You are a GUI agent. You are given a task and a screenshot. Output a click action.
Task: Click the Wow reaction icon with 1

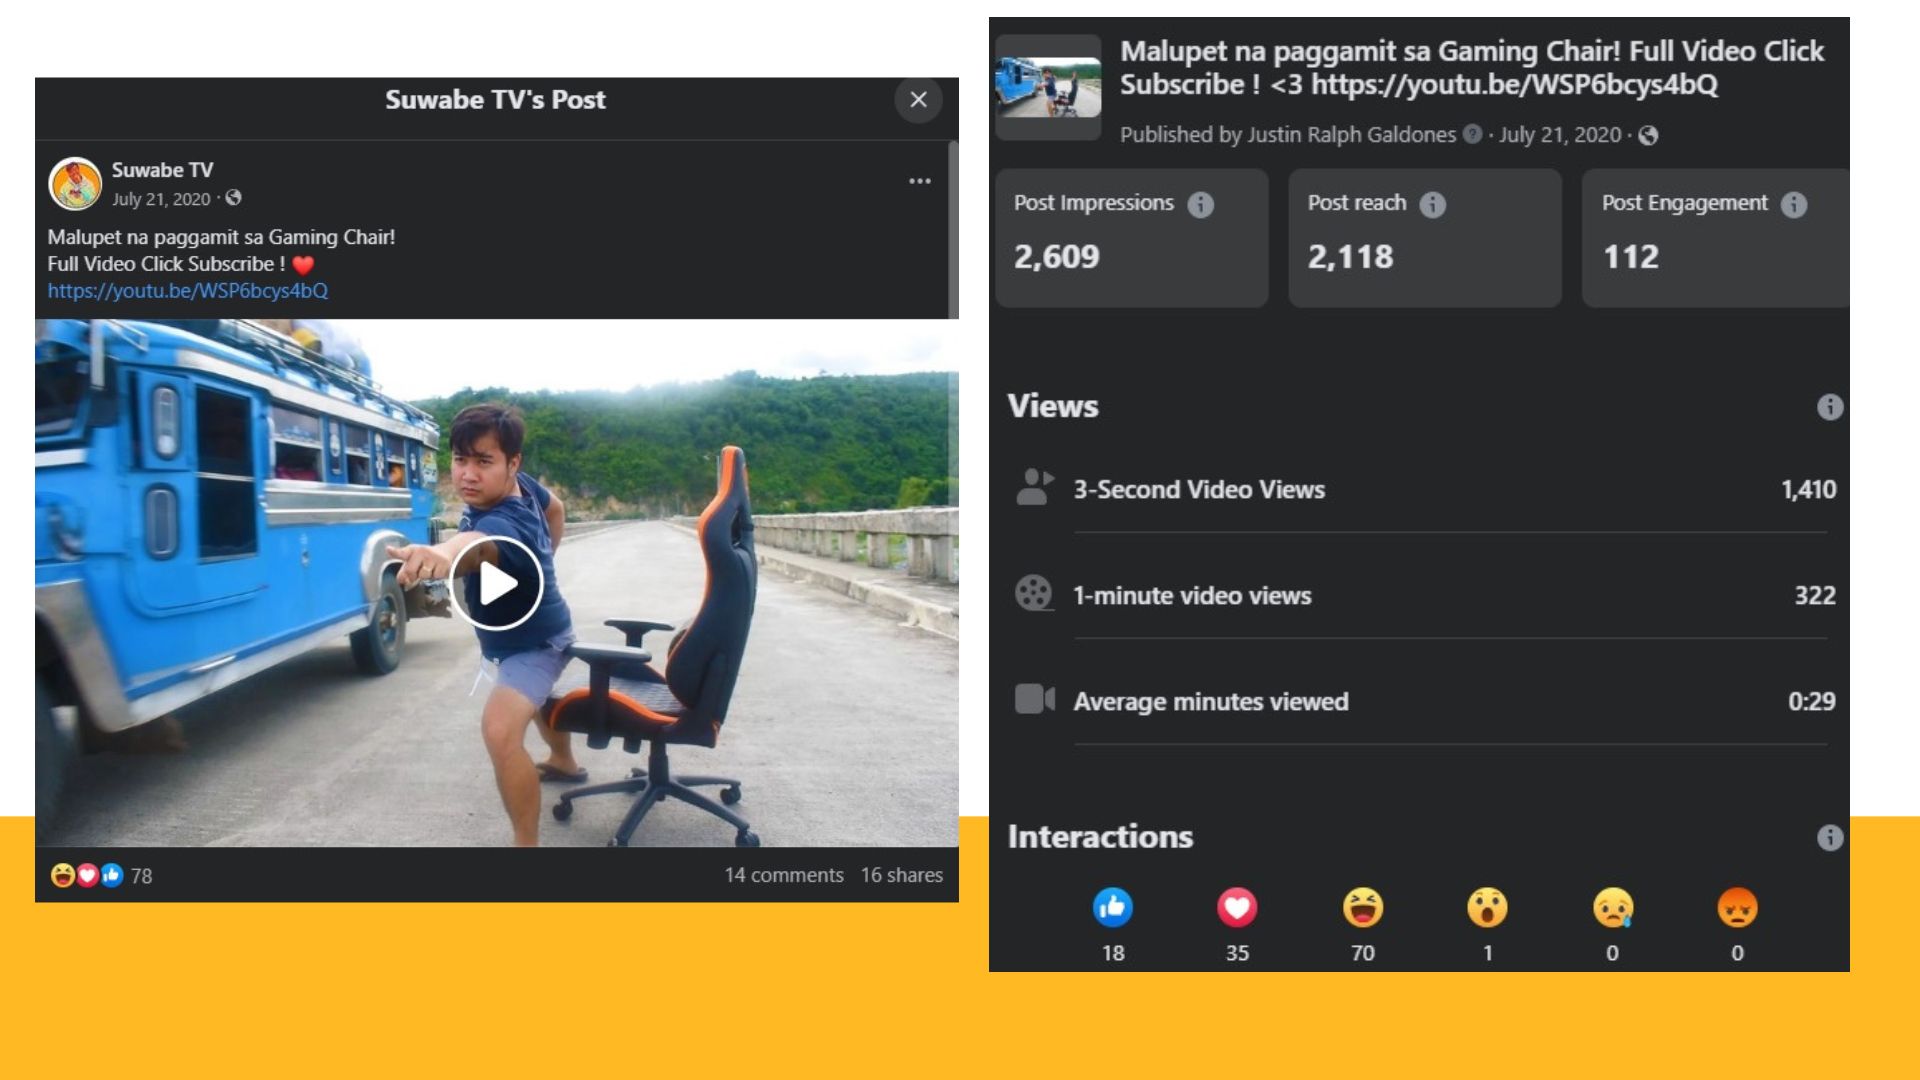[1487, 908]
